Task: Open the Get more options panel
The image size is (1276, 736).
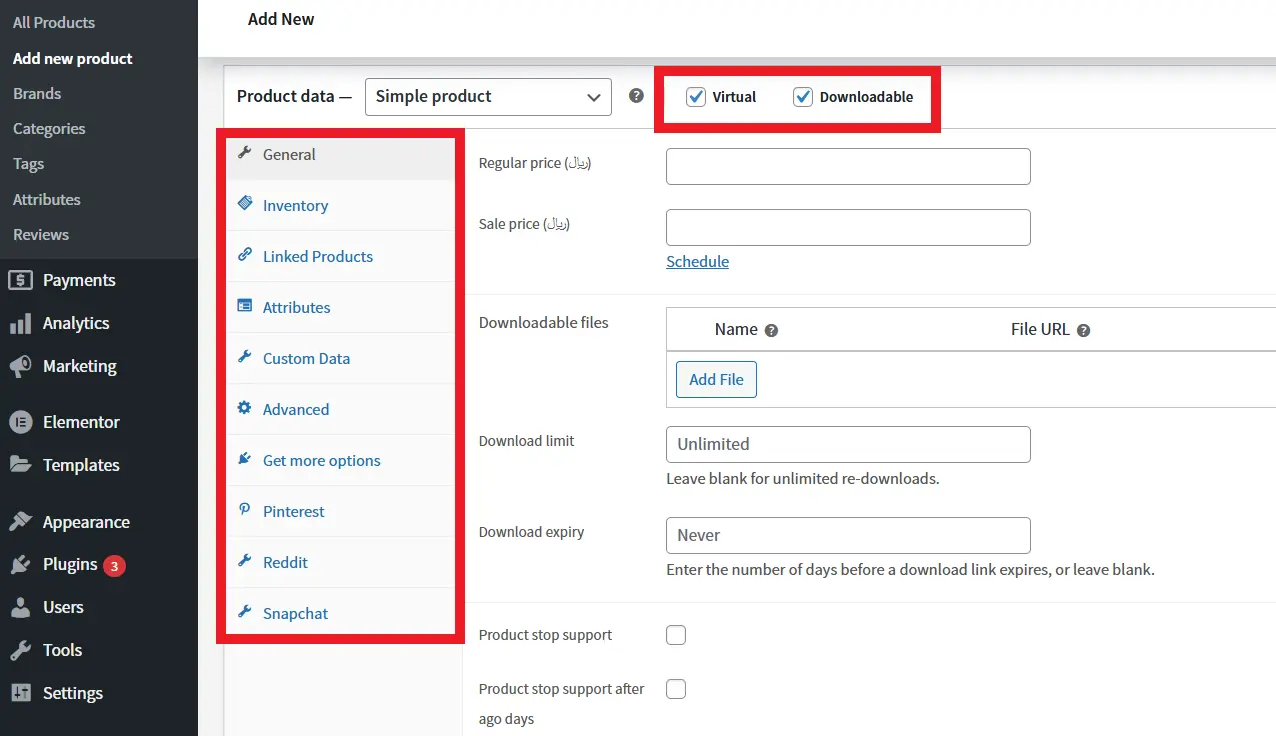Action: point(321,460)
